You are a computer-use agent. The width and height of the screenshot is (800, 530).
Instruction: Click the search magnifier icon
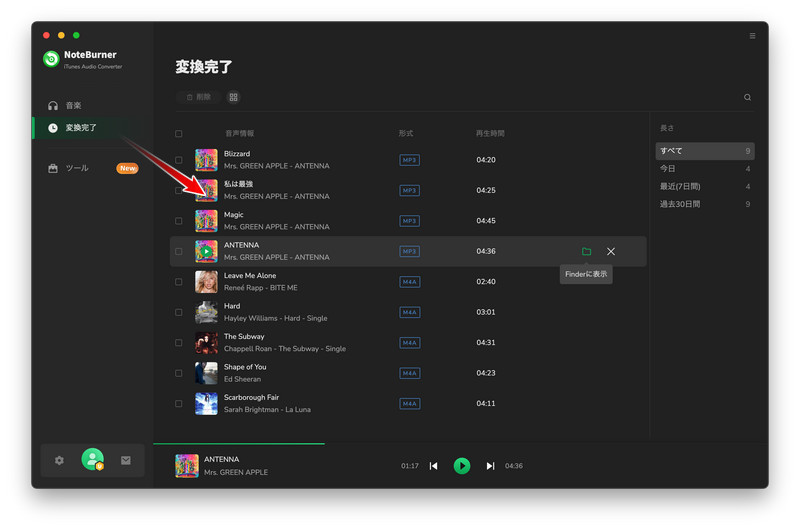coord(747,97)
